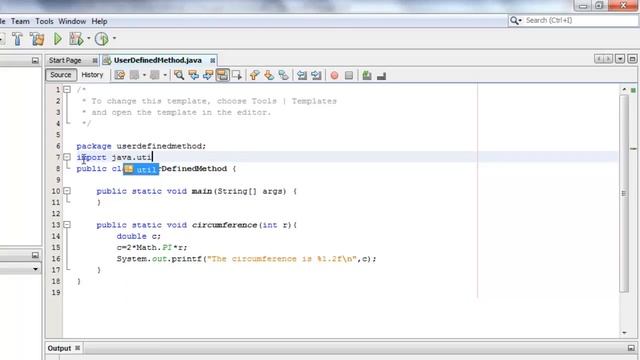The width and height of the screenshot is (640, 360).
Task: Minimize the Output panel
Action: (631, 348)
